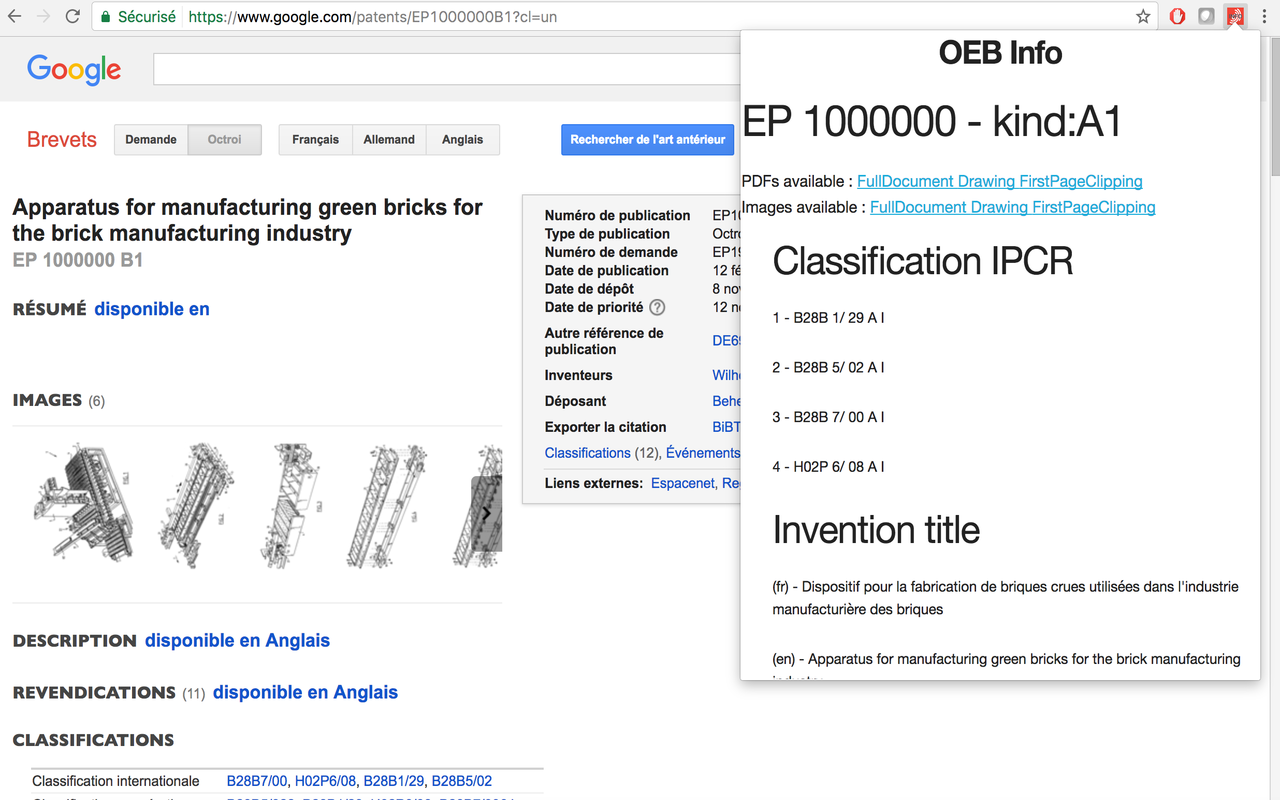Switch language to Français
The height and width of the screenshot is (800, 1280).
click(x=315, y=140)
